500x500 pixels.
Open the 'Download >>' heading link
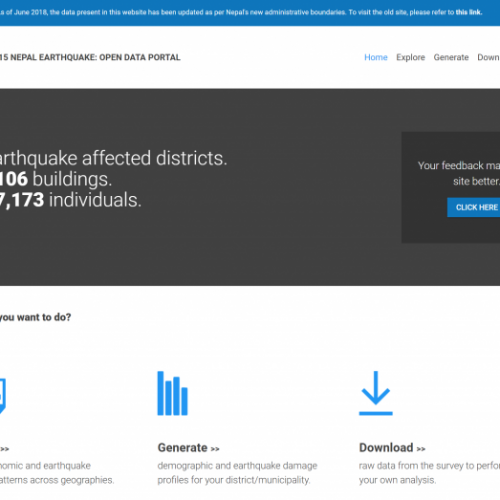pos(392,448)
